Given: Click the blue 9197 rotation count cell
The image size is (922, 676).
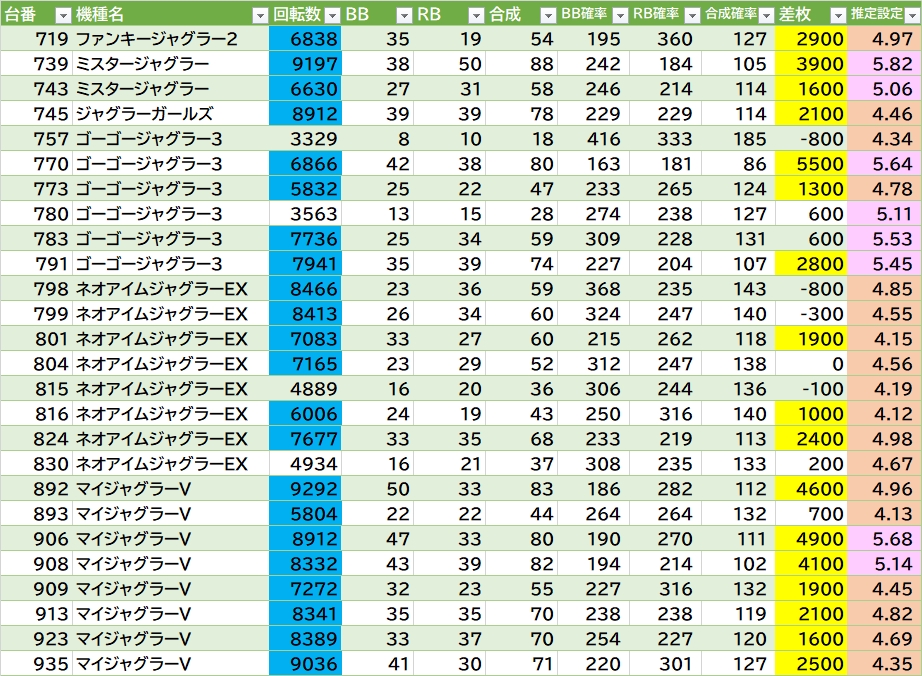Looking at the screenshot, I should coord(305,64).
